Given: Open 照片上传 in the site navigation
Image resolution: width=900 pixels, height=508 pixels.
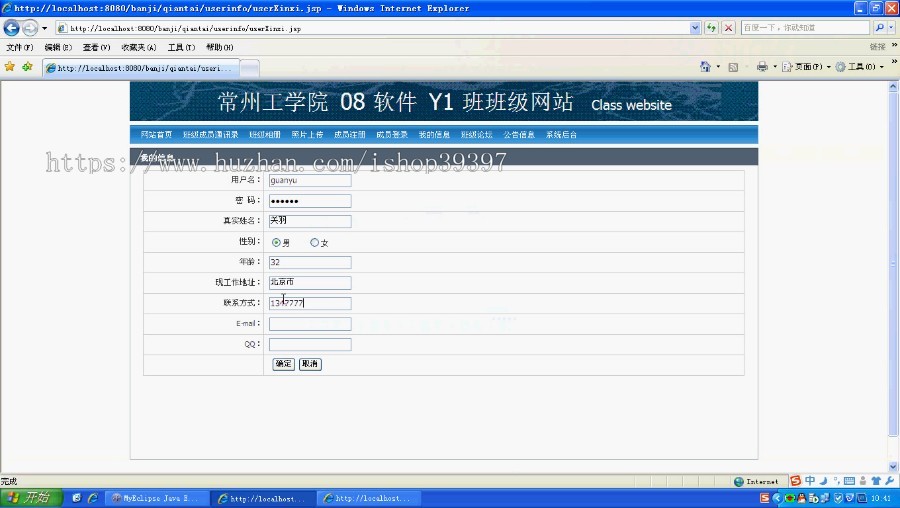Looking at the screenshot, I should pyautogui.click(x=307, y=134).
